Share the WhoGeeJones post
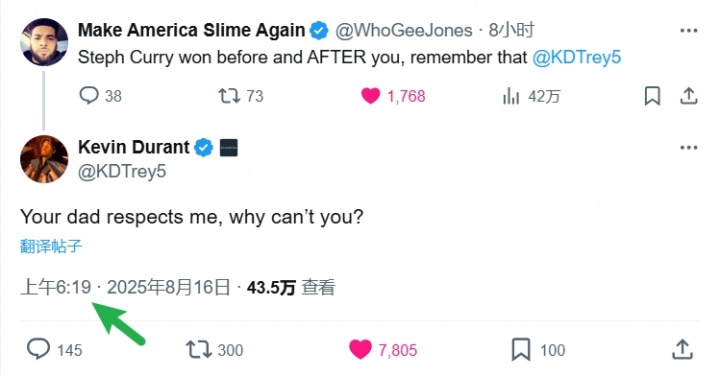The width and height of the screenshot is (720, 376). point(688,96)
